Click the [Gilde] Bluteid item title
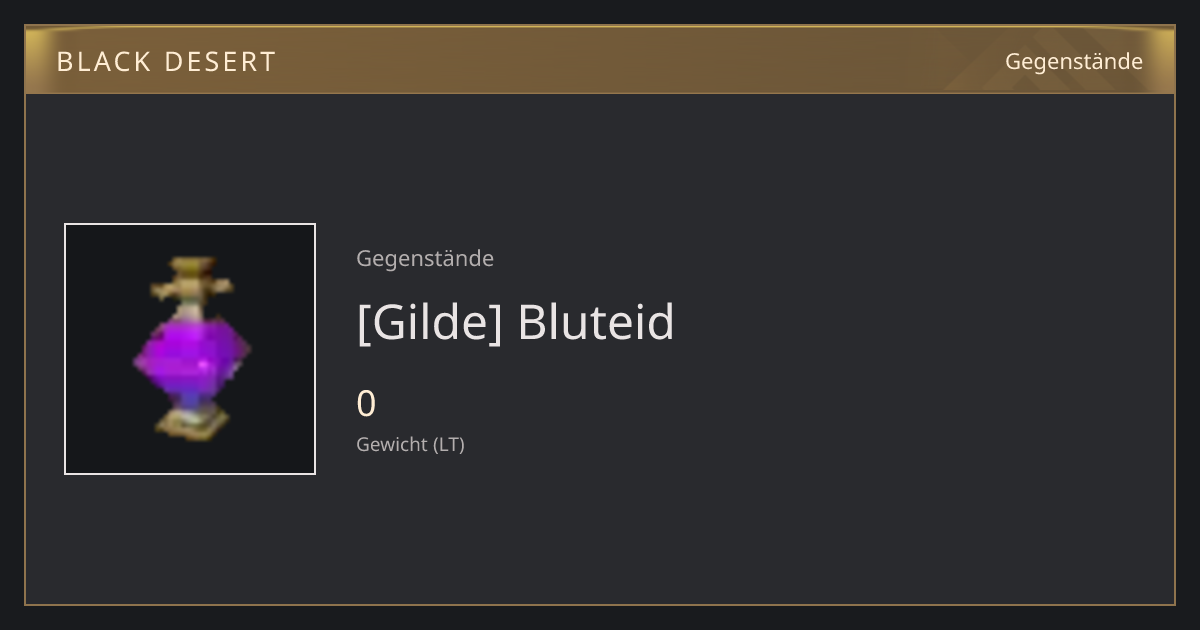1200x630 pixels. pyautogui.click(x=515, y=322)
